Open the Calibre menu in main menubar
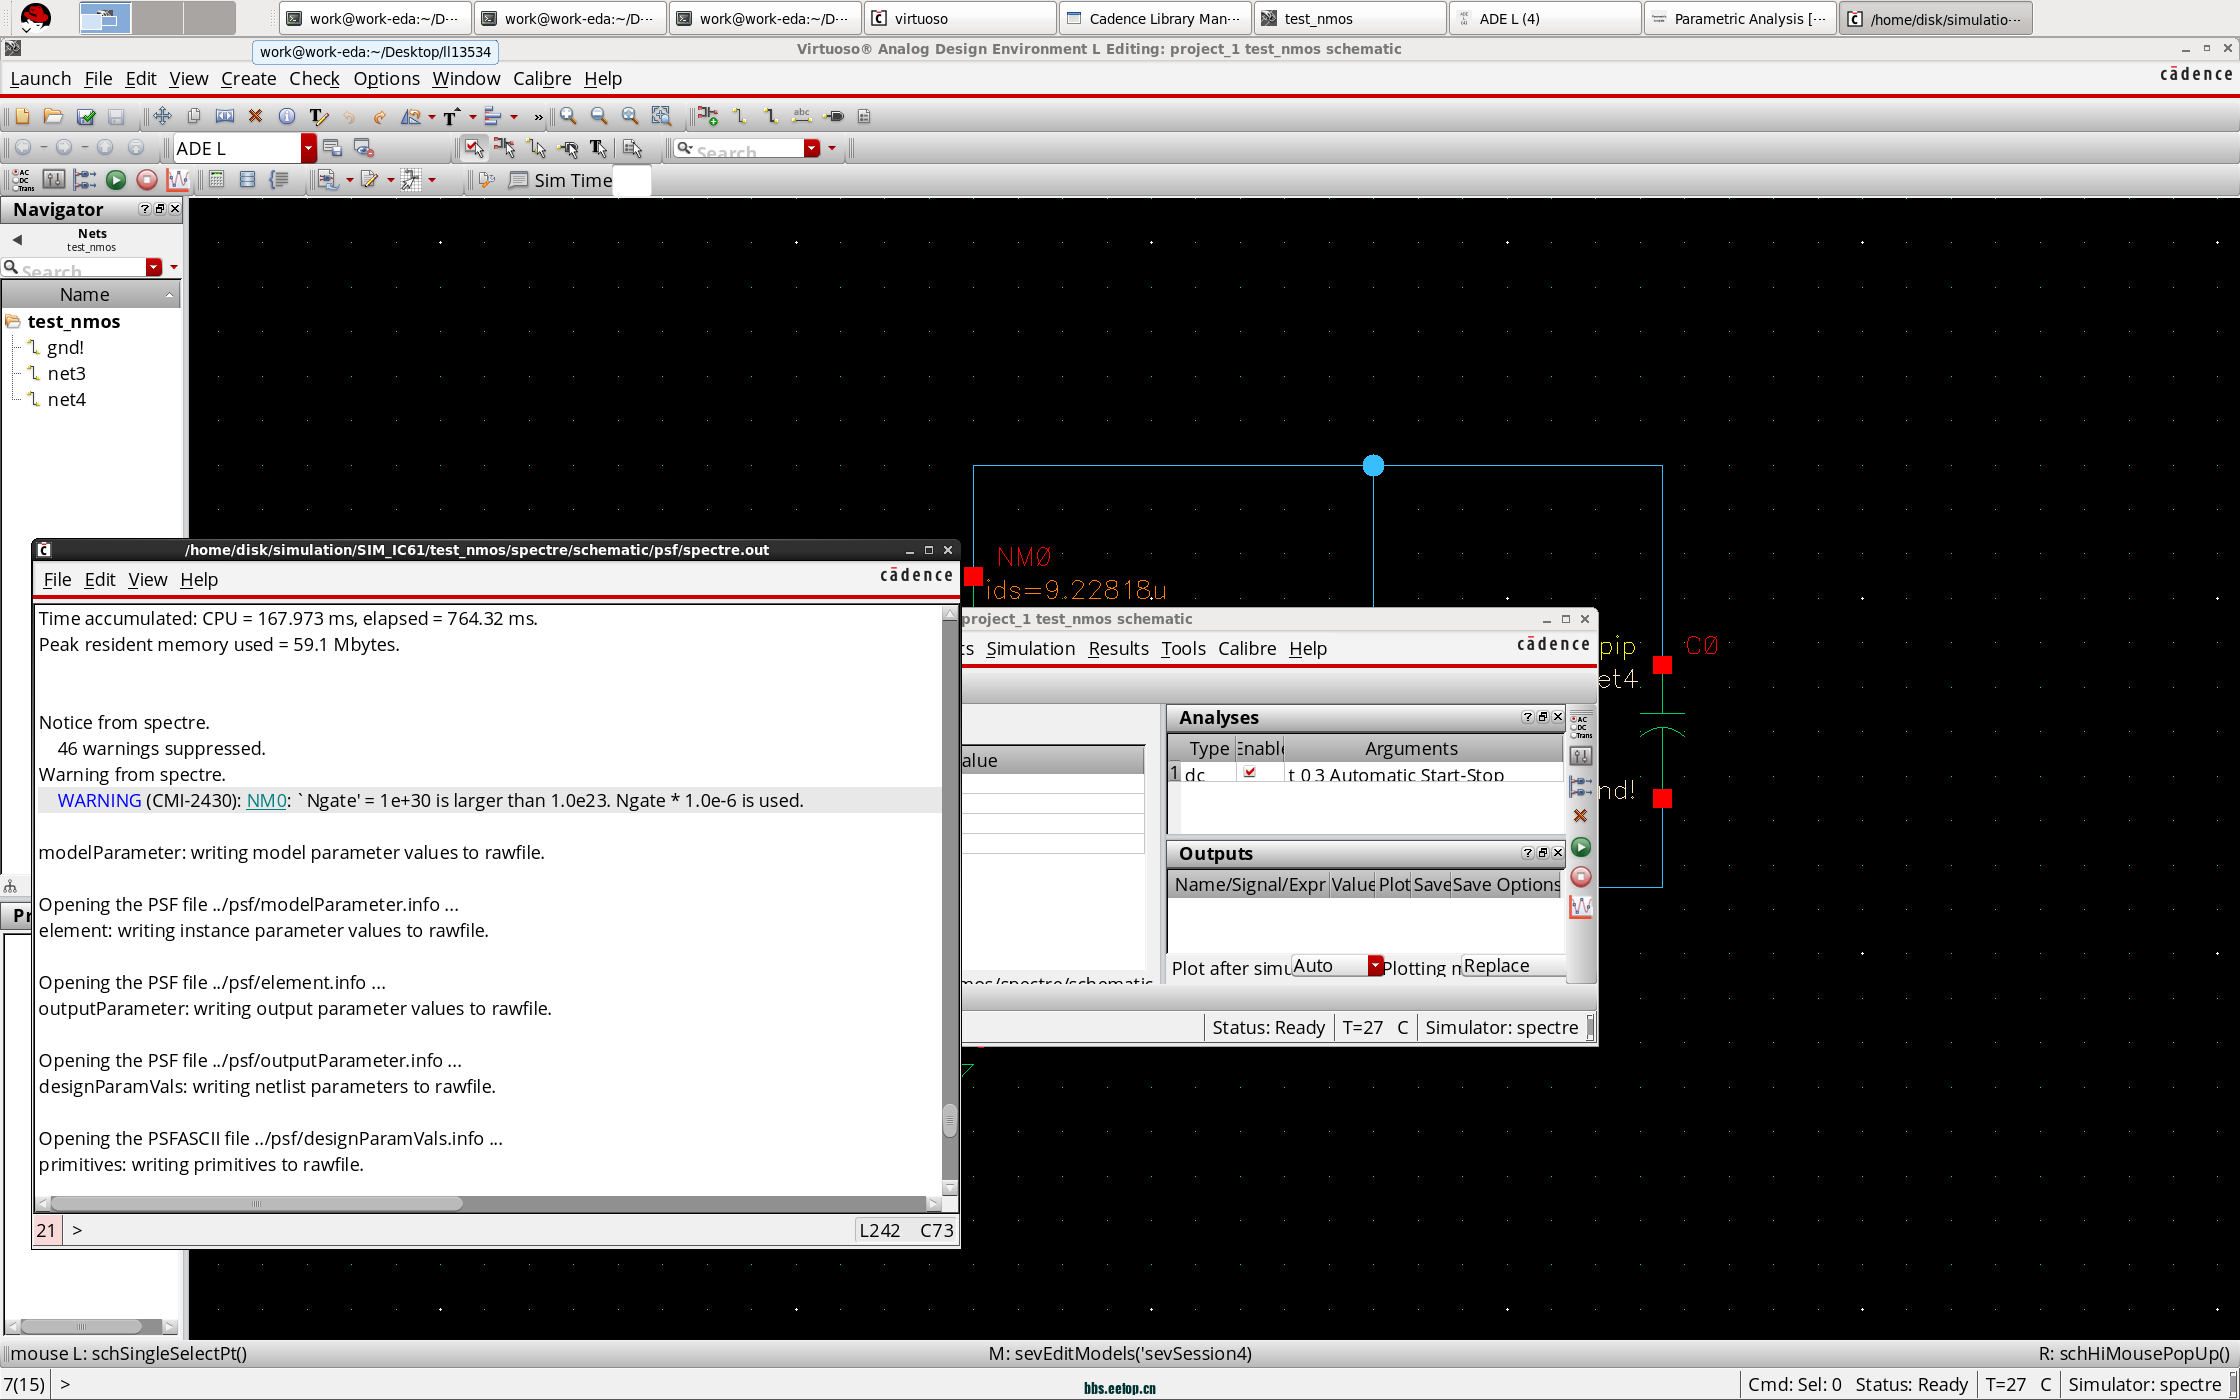2240x1400 pixels. coord(542,78)
